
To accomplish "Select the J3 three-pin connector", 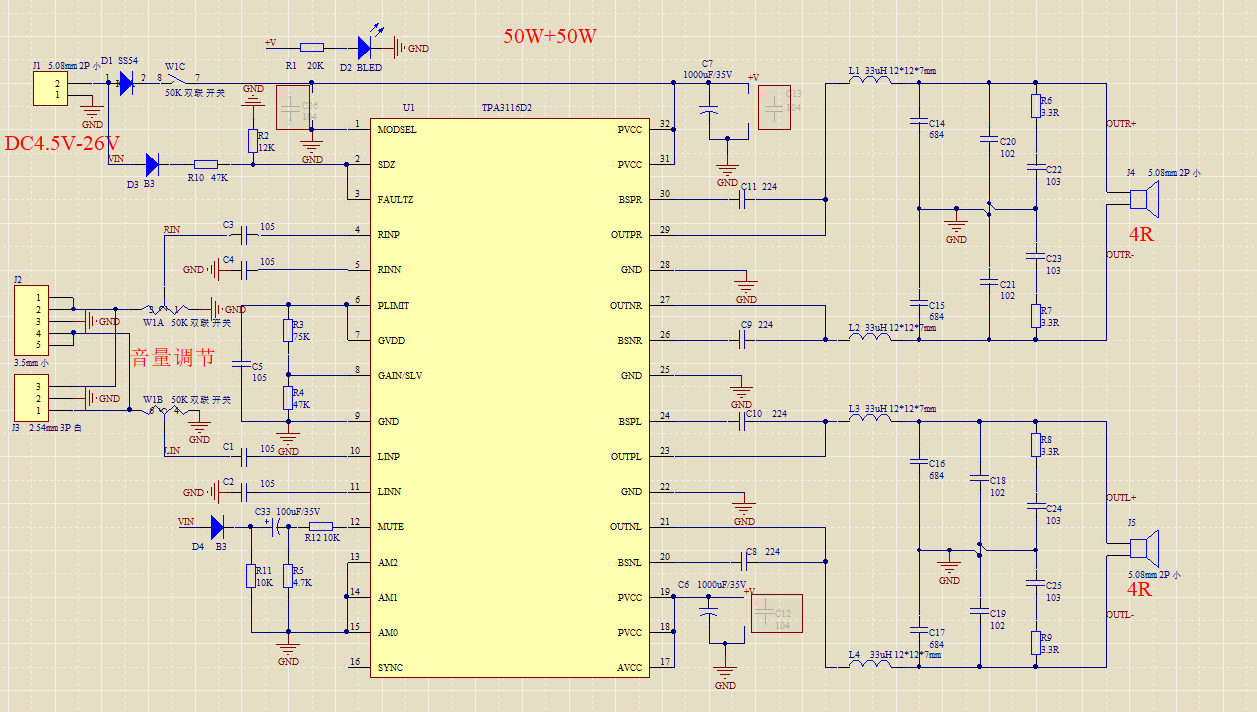I will (x=31, y=398).
